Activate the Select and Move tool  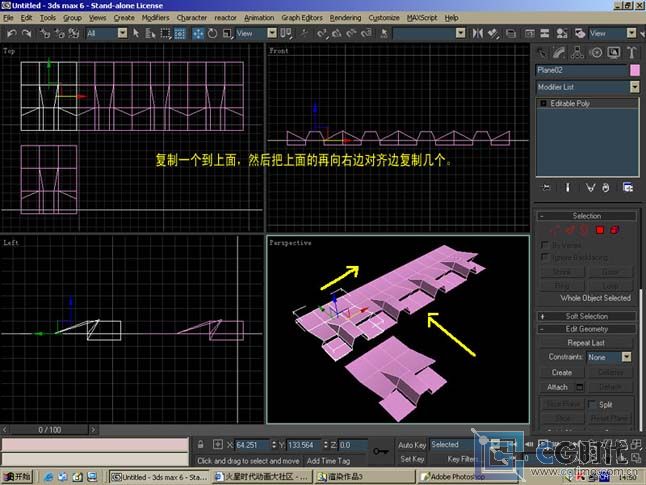click(198, 33)
